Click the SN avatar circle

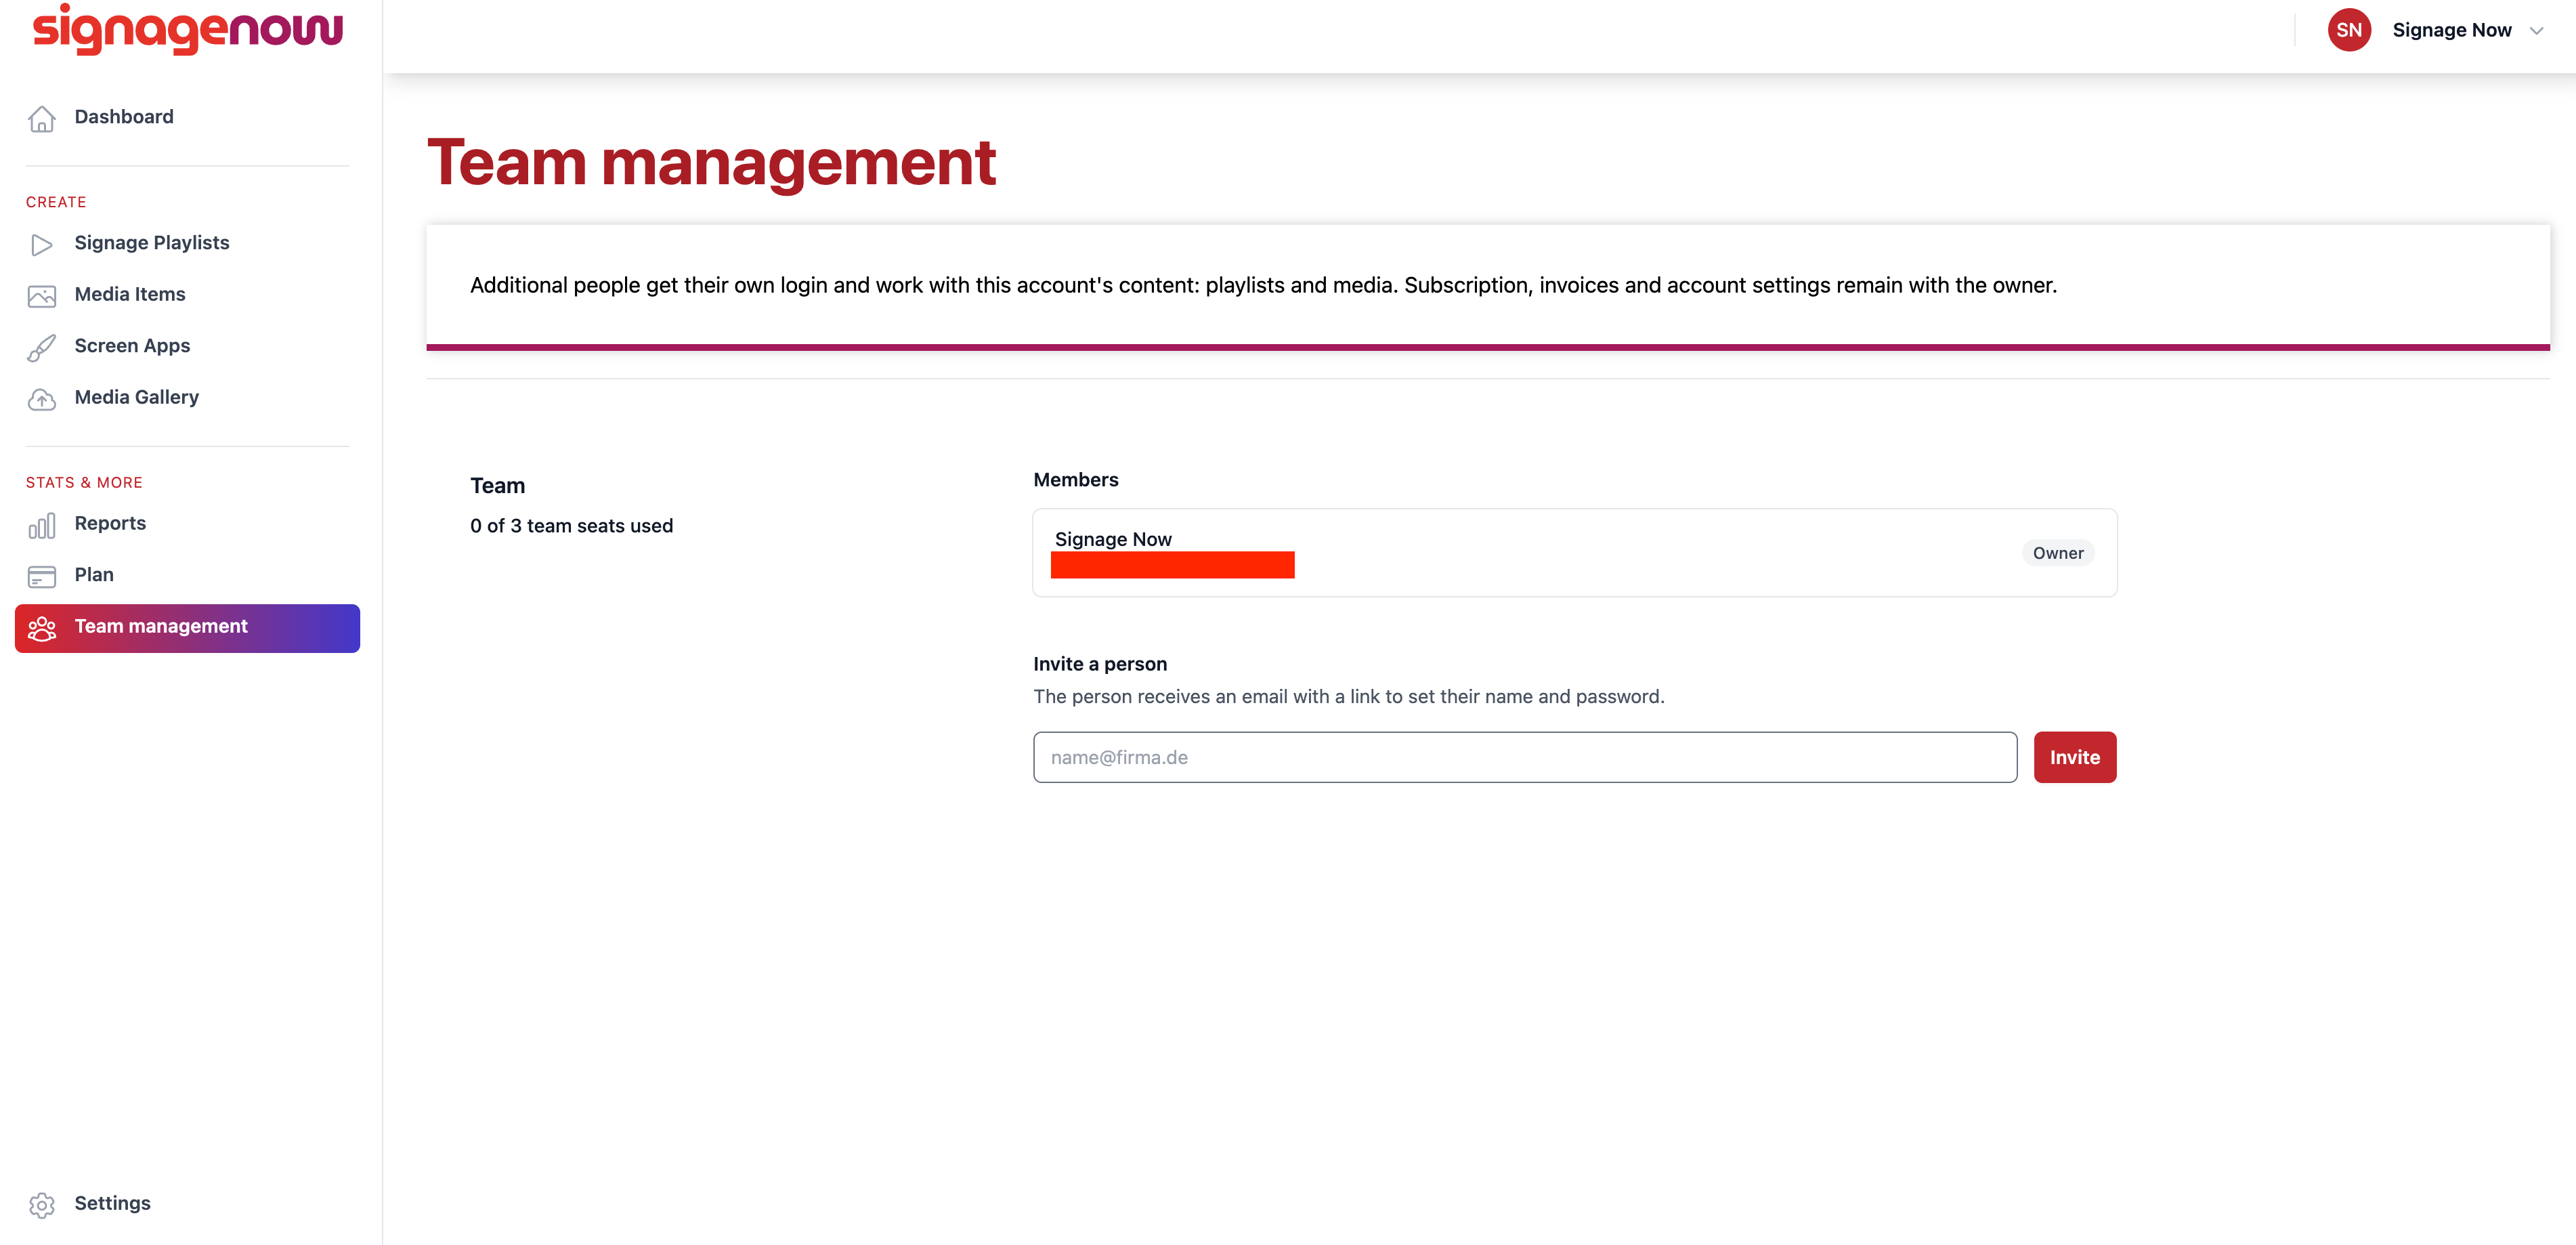pyautogui.click(x=2348, y=30)
